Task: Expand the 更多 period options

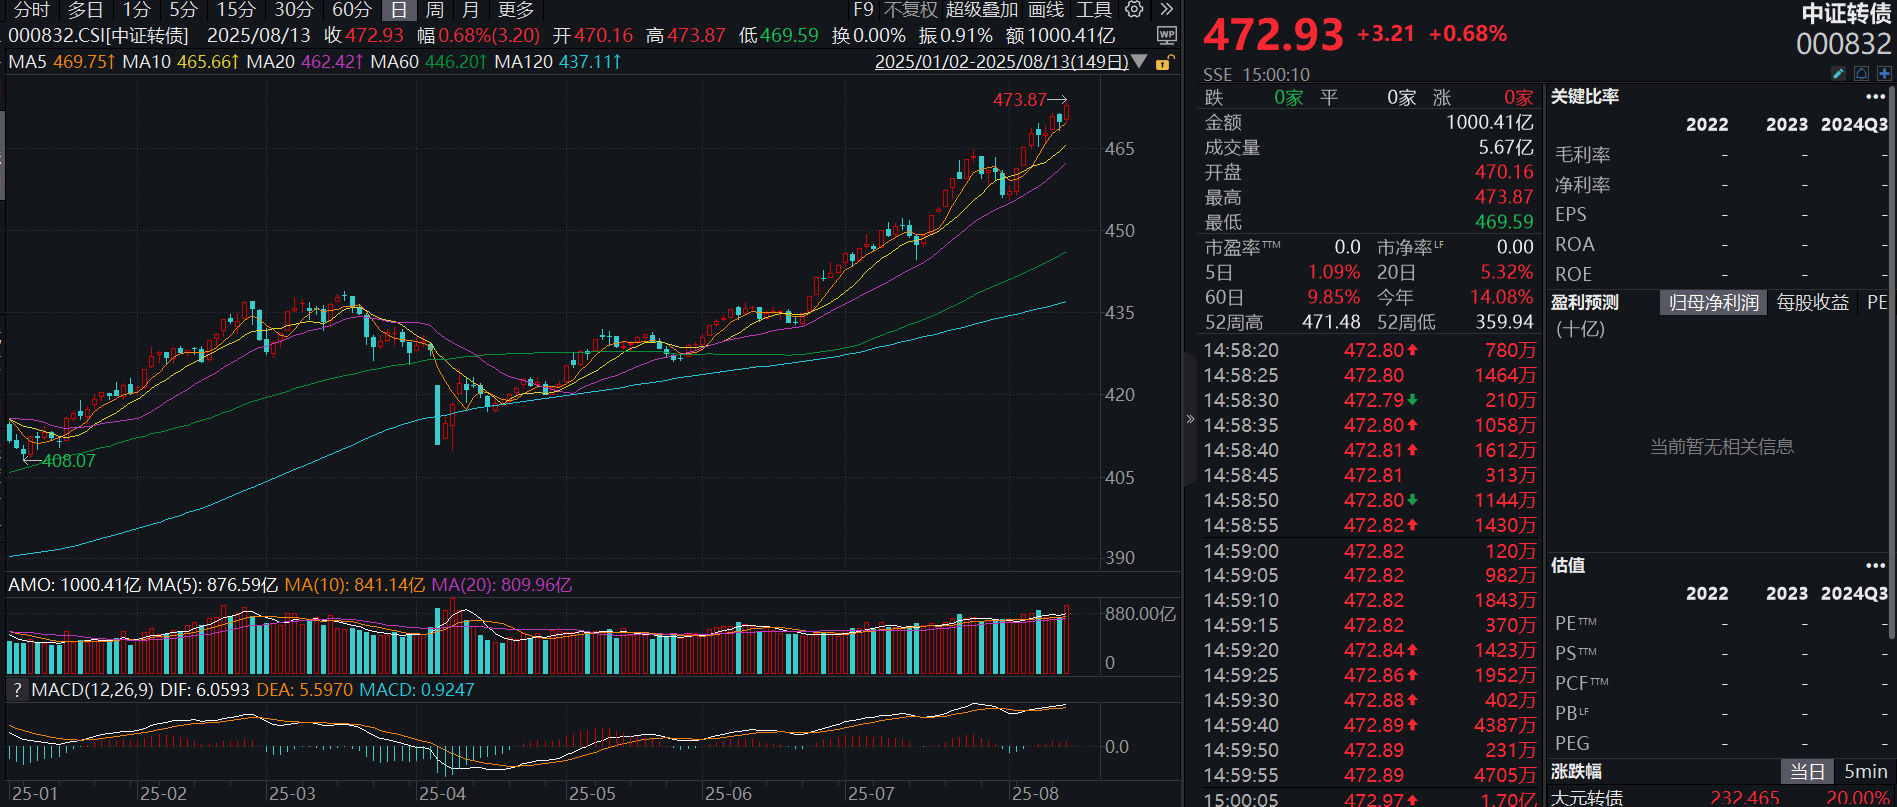Action: coord(516,10)
